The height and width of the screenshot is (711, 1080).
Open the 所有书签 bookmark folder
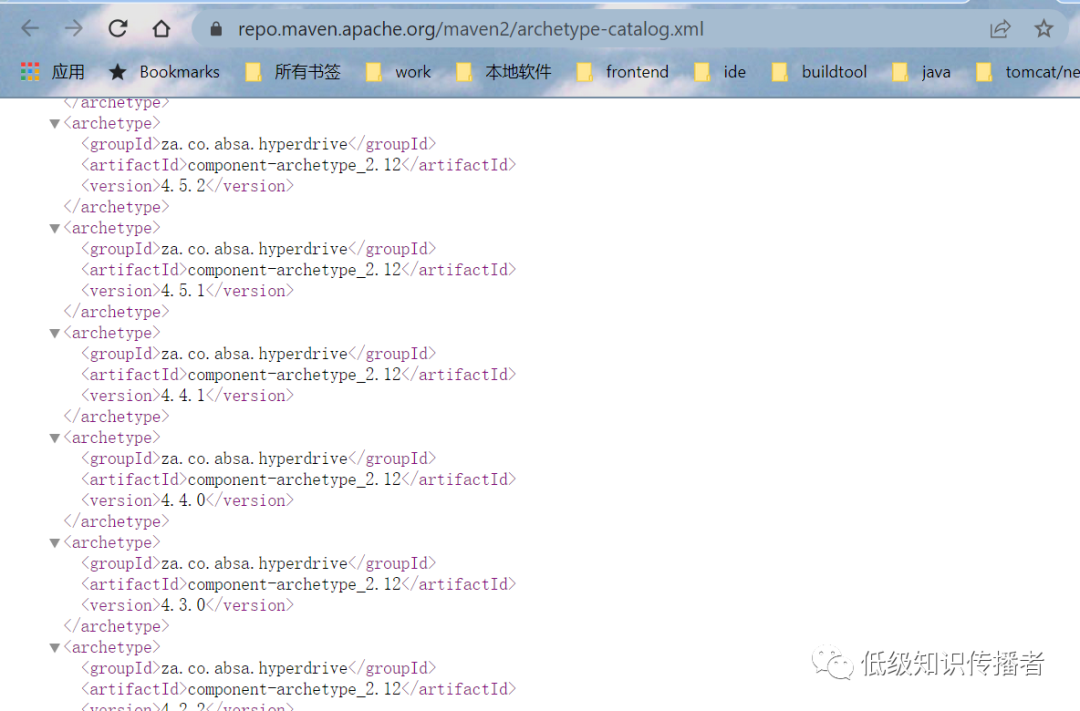coord(293,72)
